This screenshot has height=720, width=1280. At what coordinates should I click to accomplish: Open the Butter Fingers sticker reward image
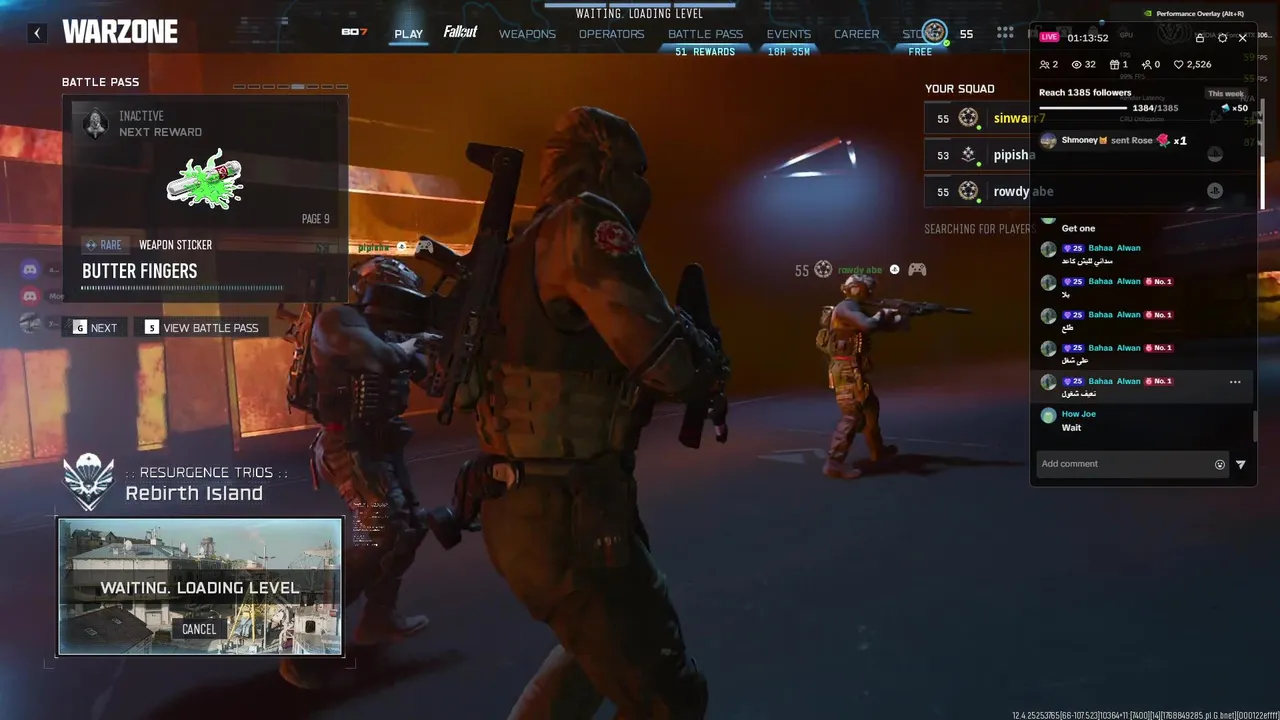(205, 178)
